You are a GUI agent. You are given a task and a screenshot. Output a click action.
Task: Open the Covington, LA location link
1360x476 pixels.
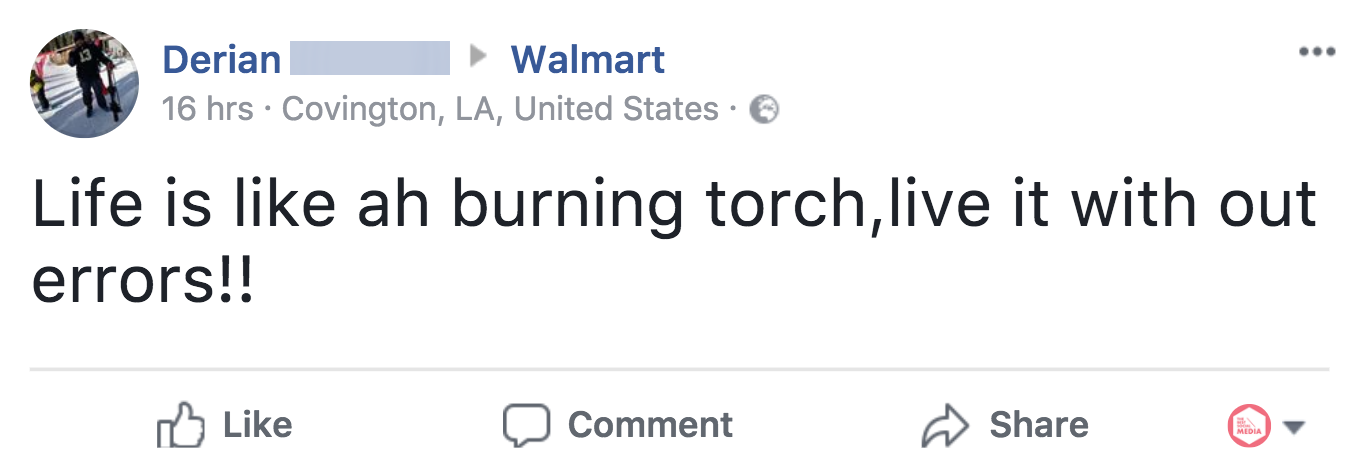(500, 108)
